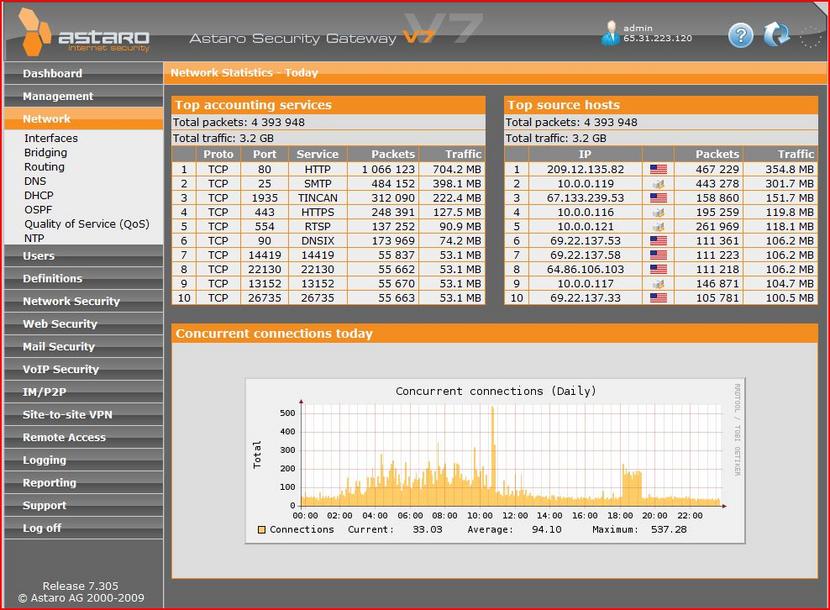Click the US flag for host 64.86.106.103
The width and height of the screenshot is (830, 610).
click(658, 270)
